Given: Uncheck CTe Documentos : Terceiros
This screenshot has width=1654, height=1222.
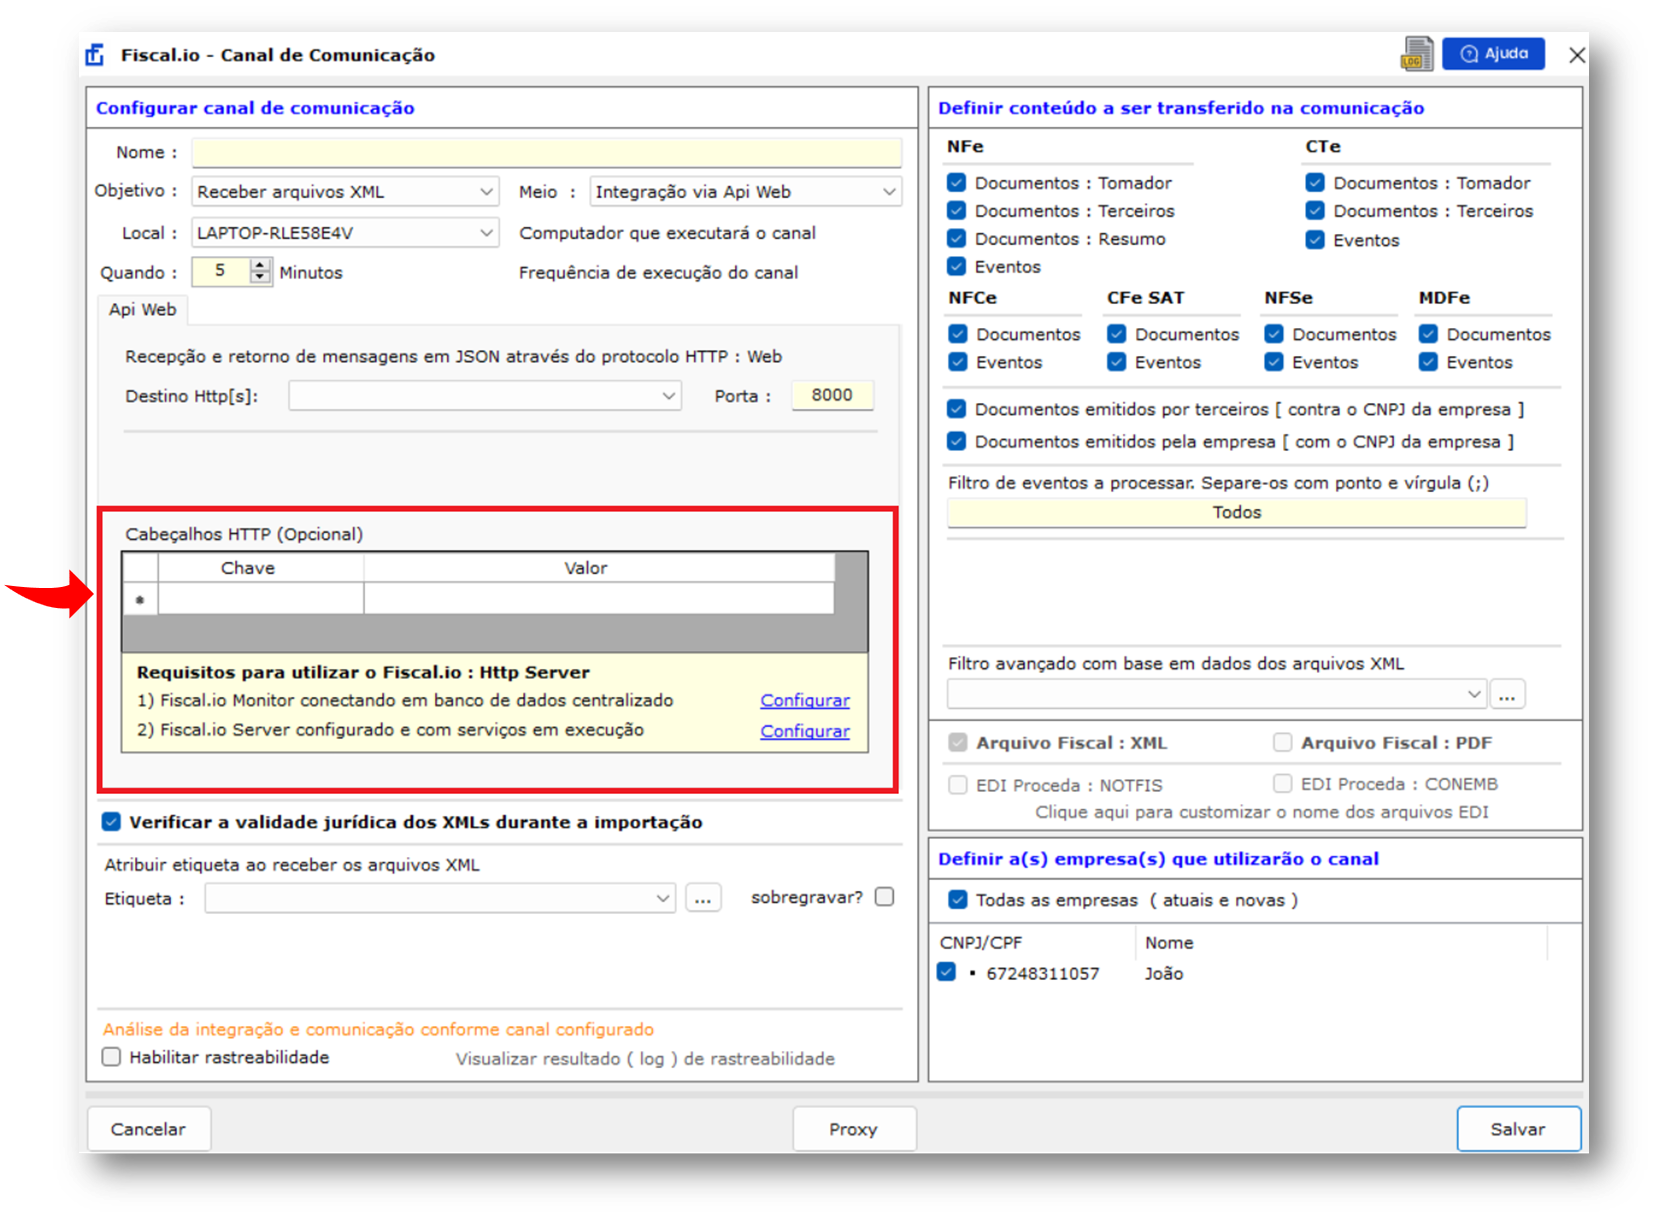Looking at the screenshot, I should click(1315, 211).
